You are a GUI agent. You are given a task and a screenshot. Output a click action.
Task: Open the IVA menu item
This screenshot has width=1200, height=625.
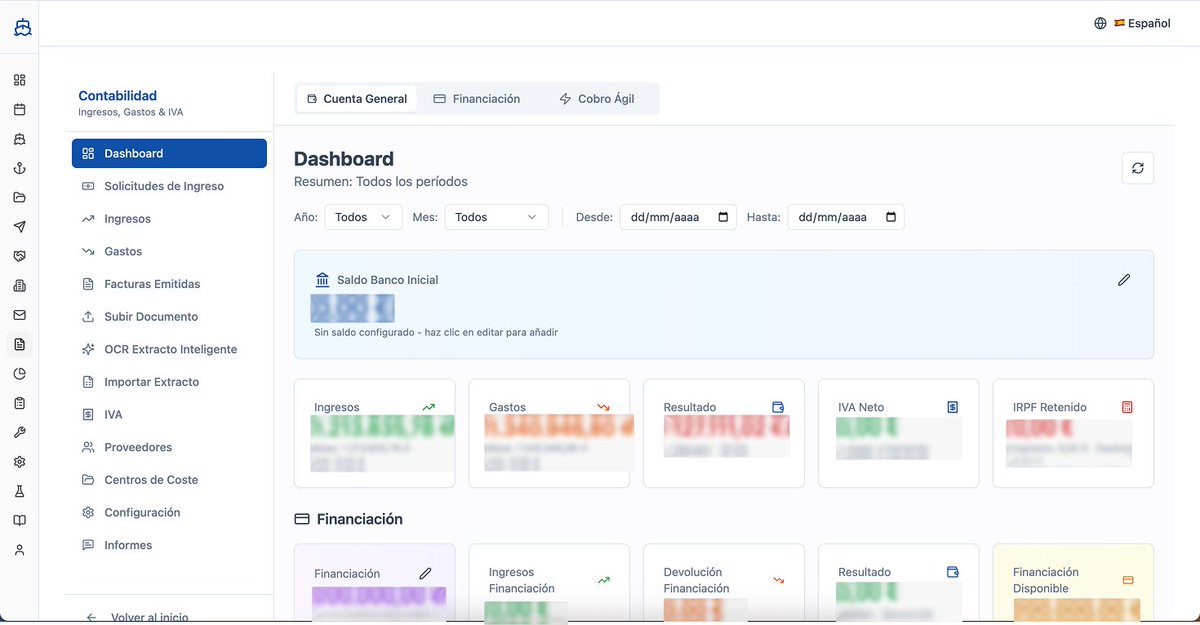[169, 414]
